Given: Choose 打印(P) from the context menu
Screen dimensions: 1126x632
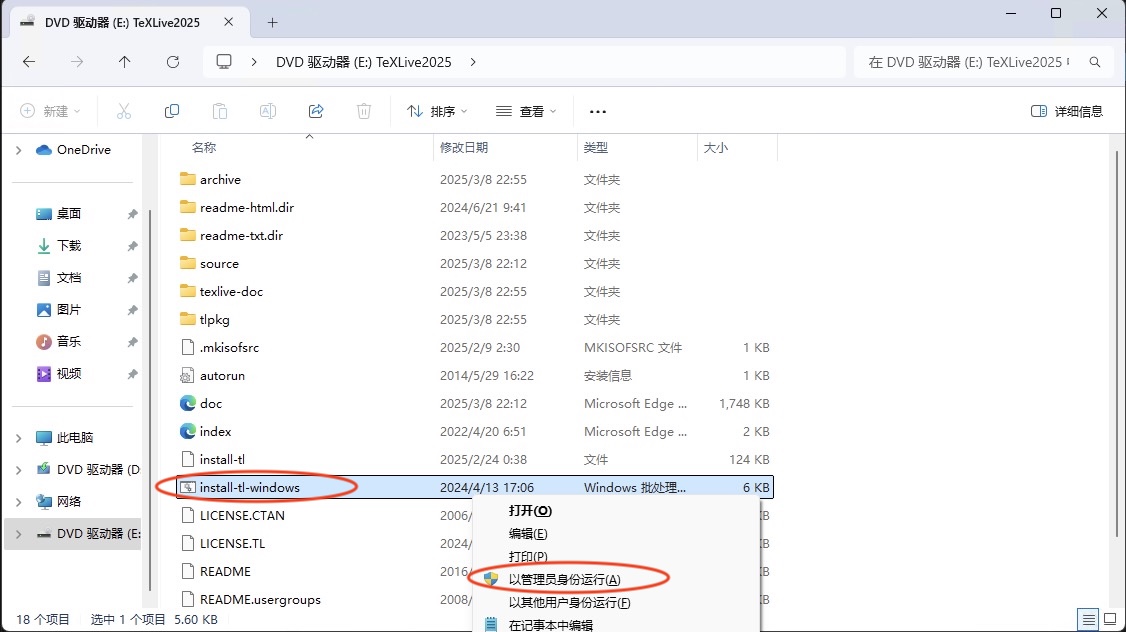Looking at the screenshot, I should (528, 557).
